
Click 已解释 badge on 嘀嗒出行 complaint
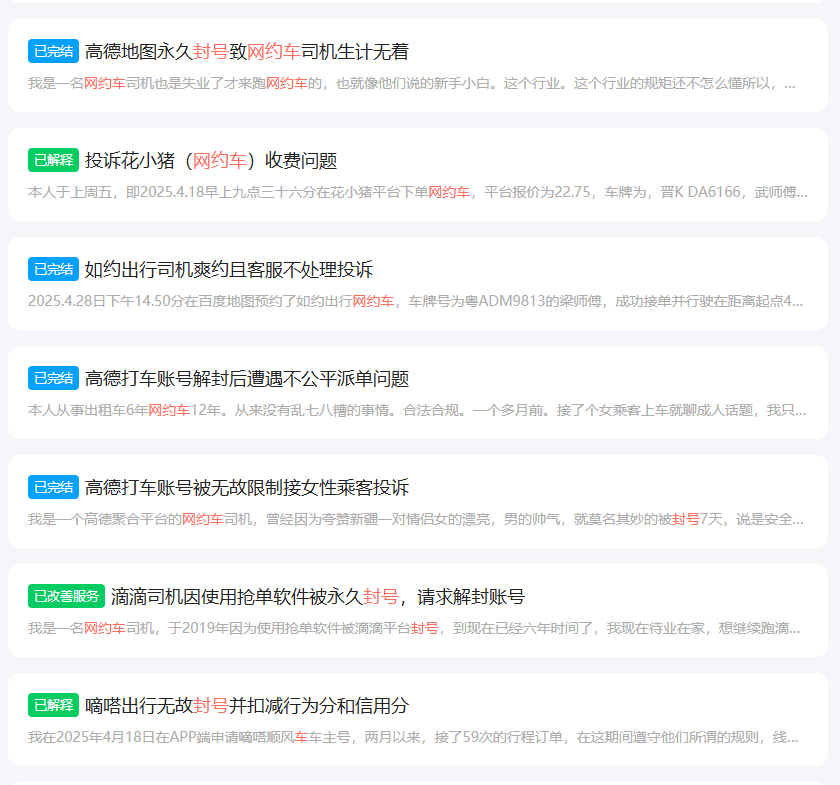pos(54,705)
